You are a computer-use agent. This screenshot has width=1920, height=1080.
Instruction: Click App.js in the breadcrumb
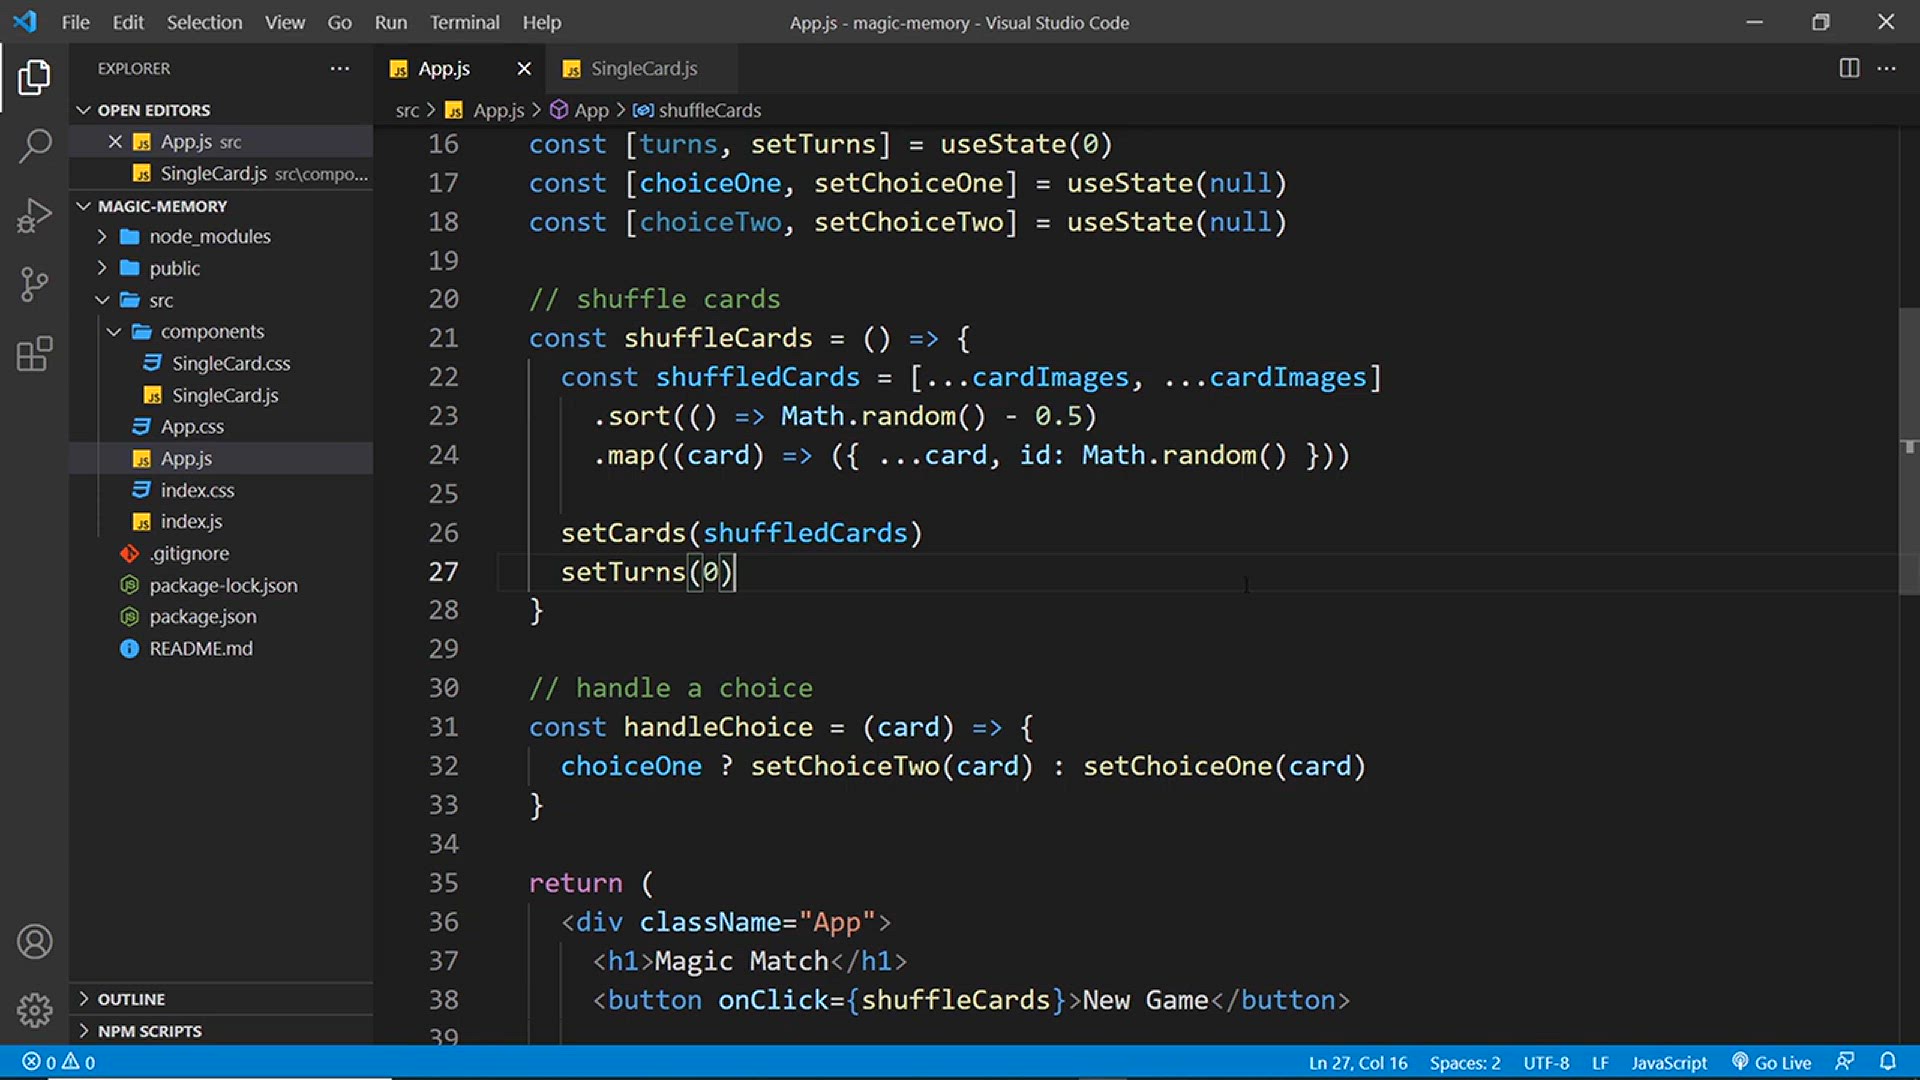[486, 110]
